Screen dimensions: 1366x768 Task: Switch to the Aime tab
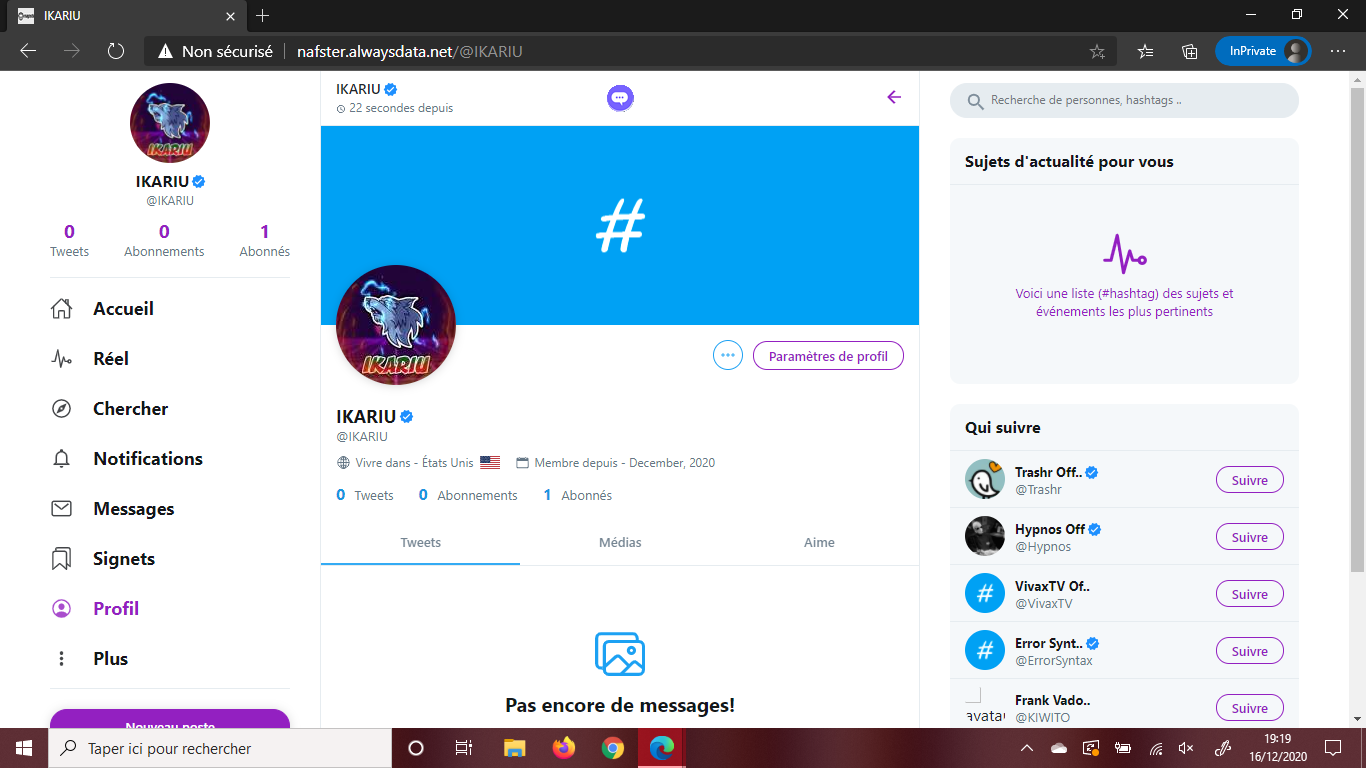[819, 543]
